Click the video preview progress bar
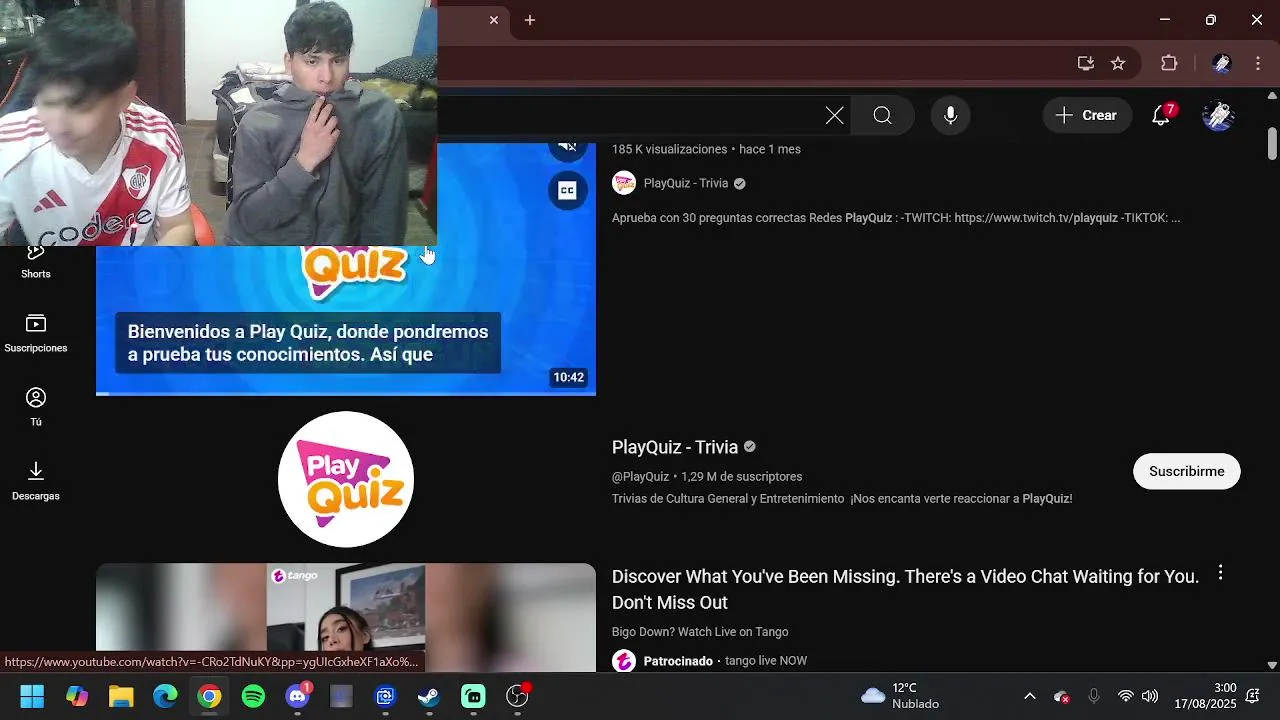Viewport: 1280px width, 720px height. (346, 394)
